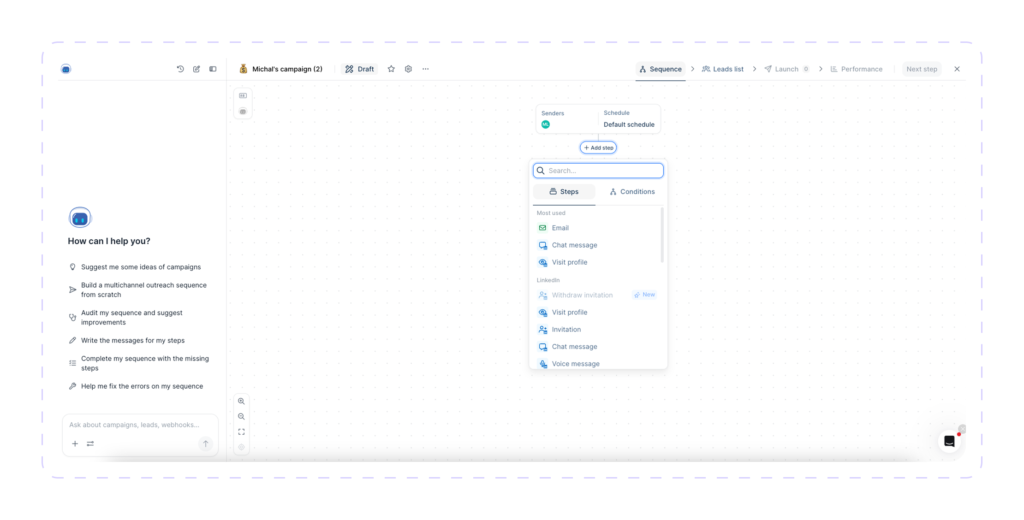Click the Add step button
This screenshot has height=520, width=1024.
click(x=598, y=148)
